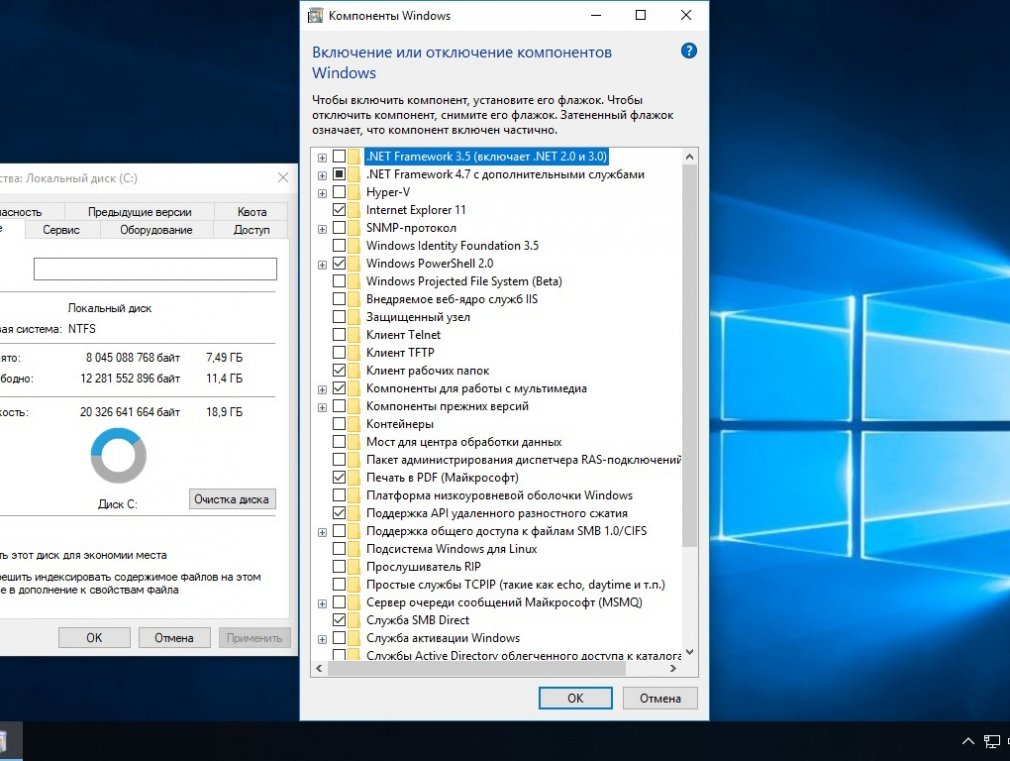
Task: Toggle .NET Framework 4.7 checkbox
Action: coord(339,174)
